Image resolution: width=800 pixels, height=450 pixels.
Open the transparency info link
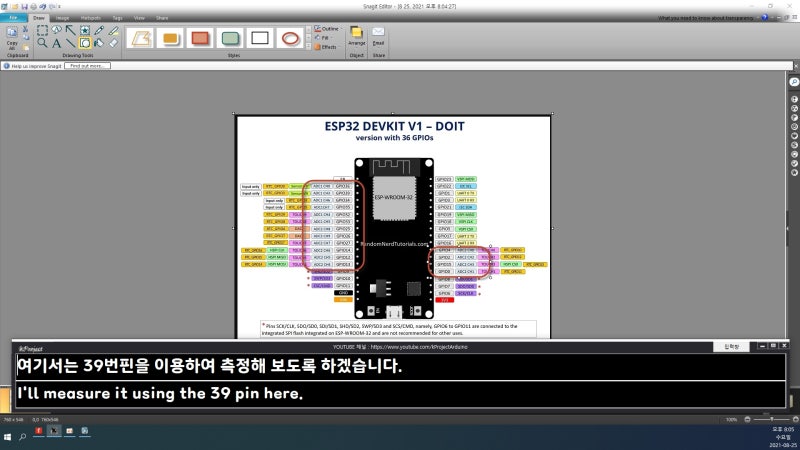click(706, 18)
